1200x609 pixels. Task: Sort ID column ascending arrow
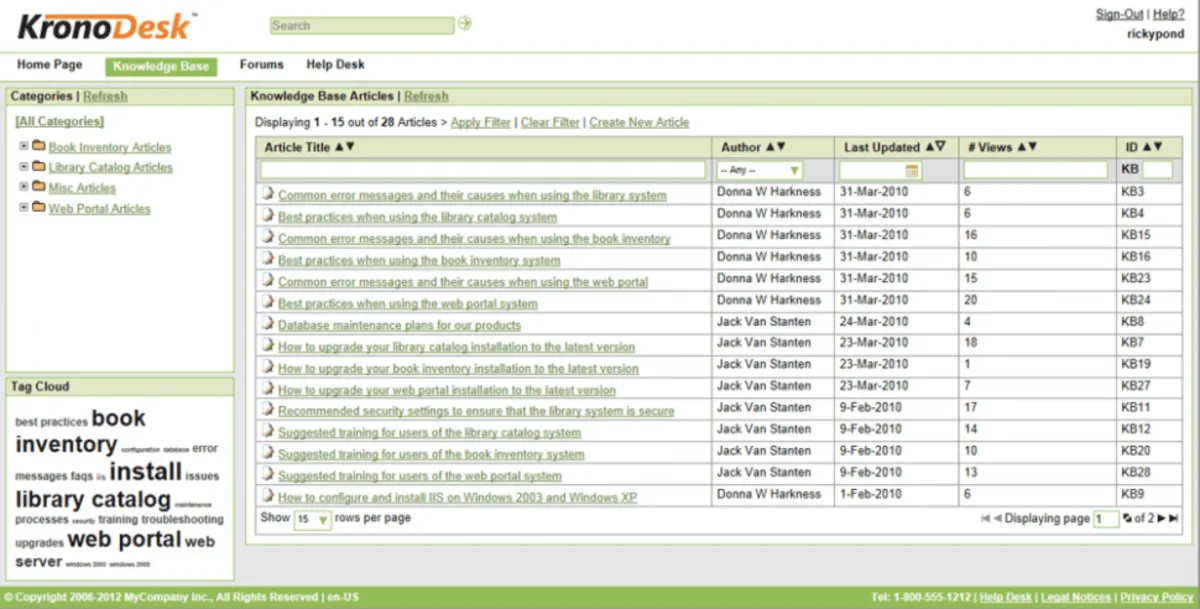1147,147
